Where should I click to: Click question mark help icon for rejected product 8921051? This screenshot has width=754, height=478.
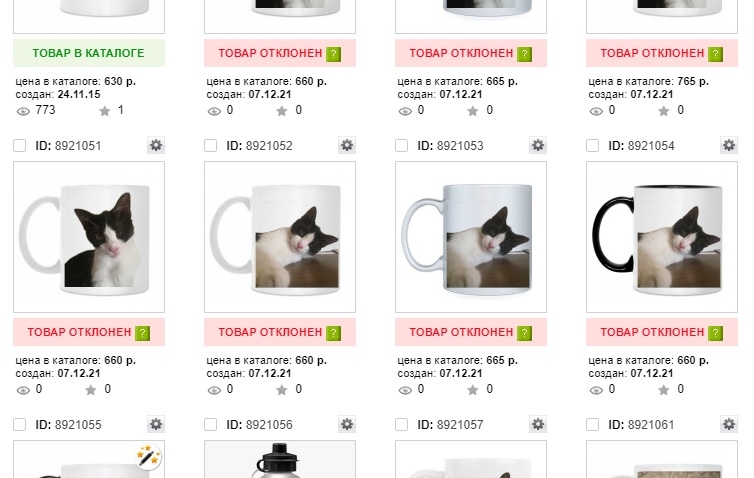pos(142,332)
